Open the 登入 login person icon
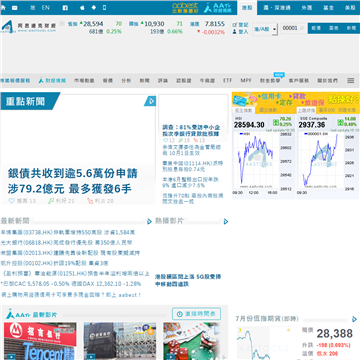This screenshot has width=360, height=360. [x=240, y=32]
